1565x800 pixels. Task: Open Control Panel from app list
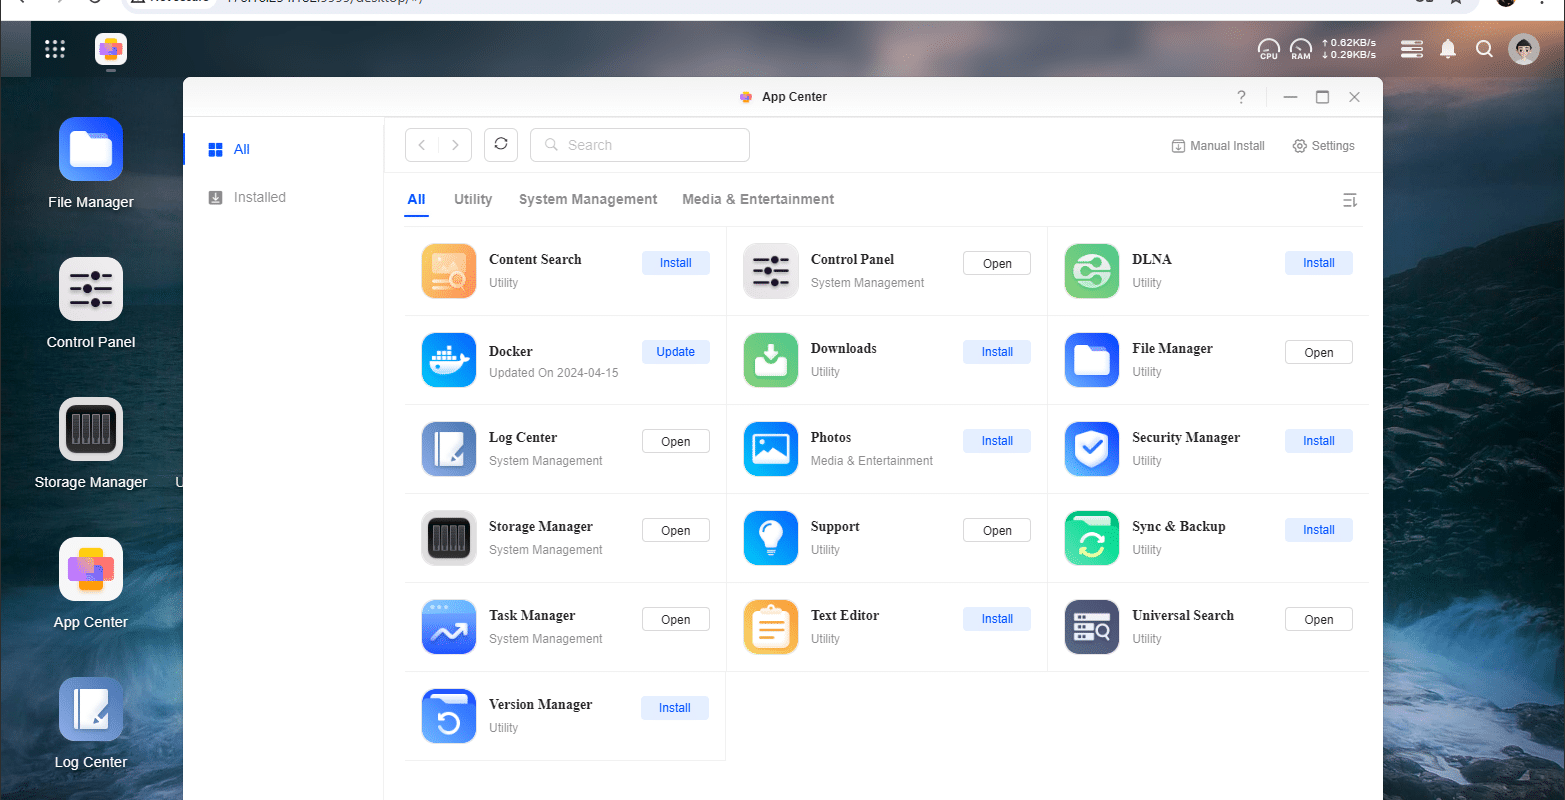pos(997,263)
